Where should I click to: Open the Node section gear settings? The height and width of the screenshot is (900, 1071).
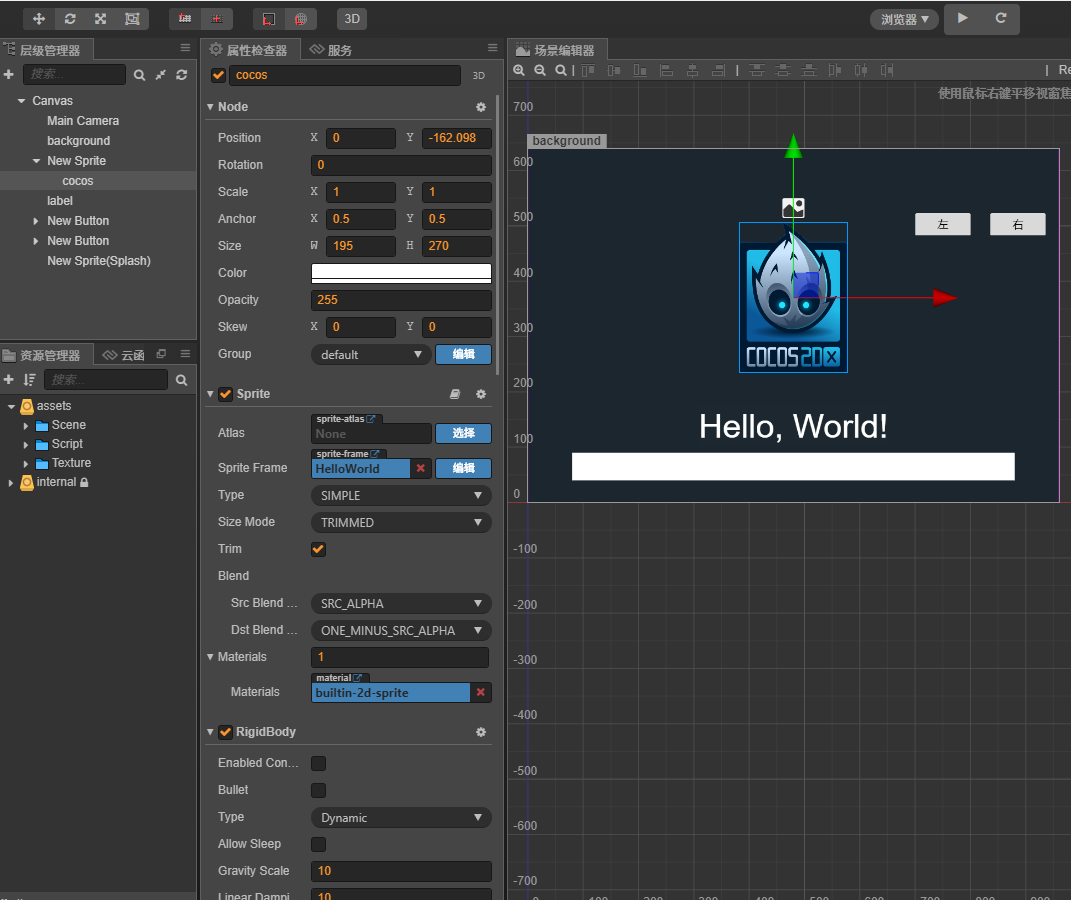pyautogui.click(x=481, y=107)
